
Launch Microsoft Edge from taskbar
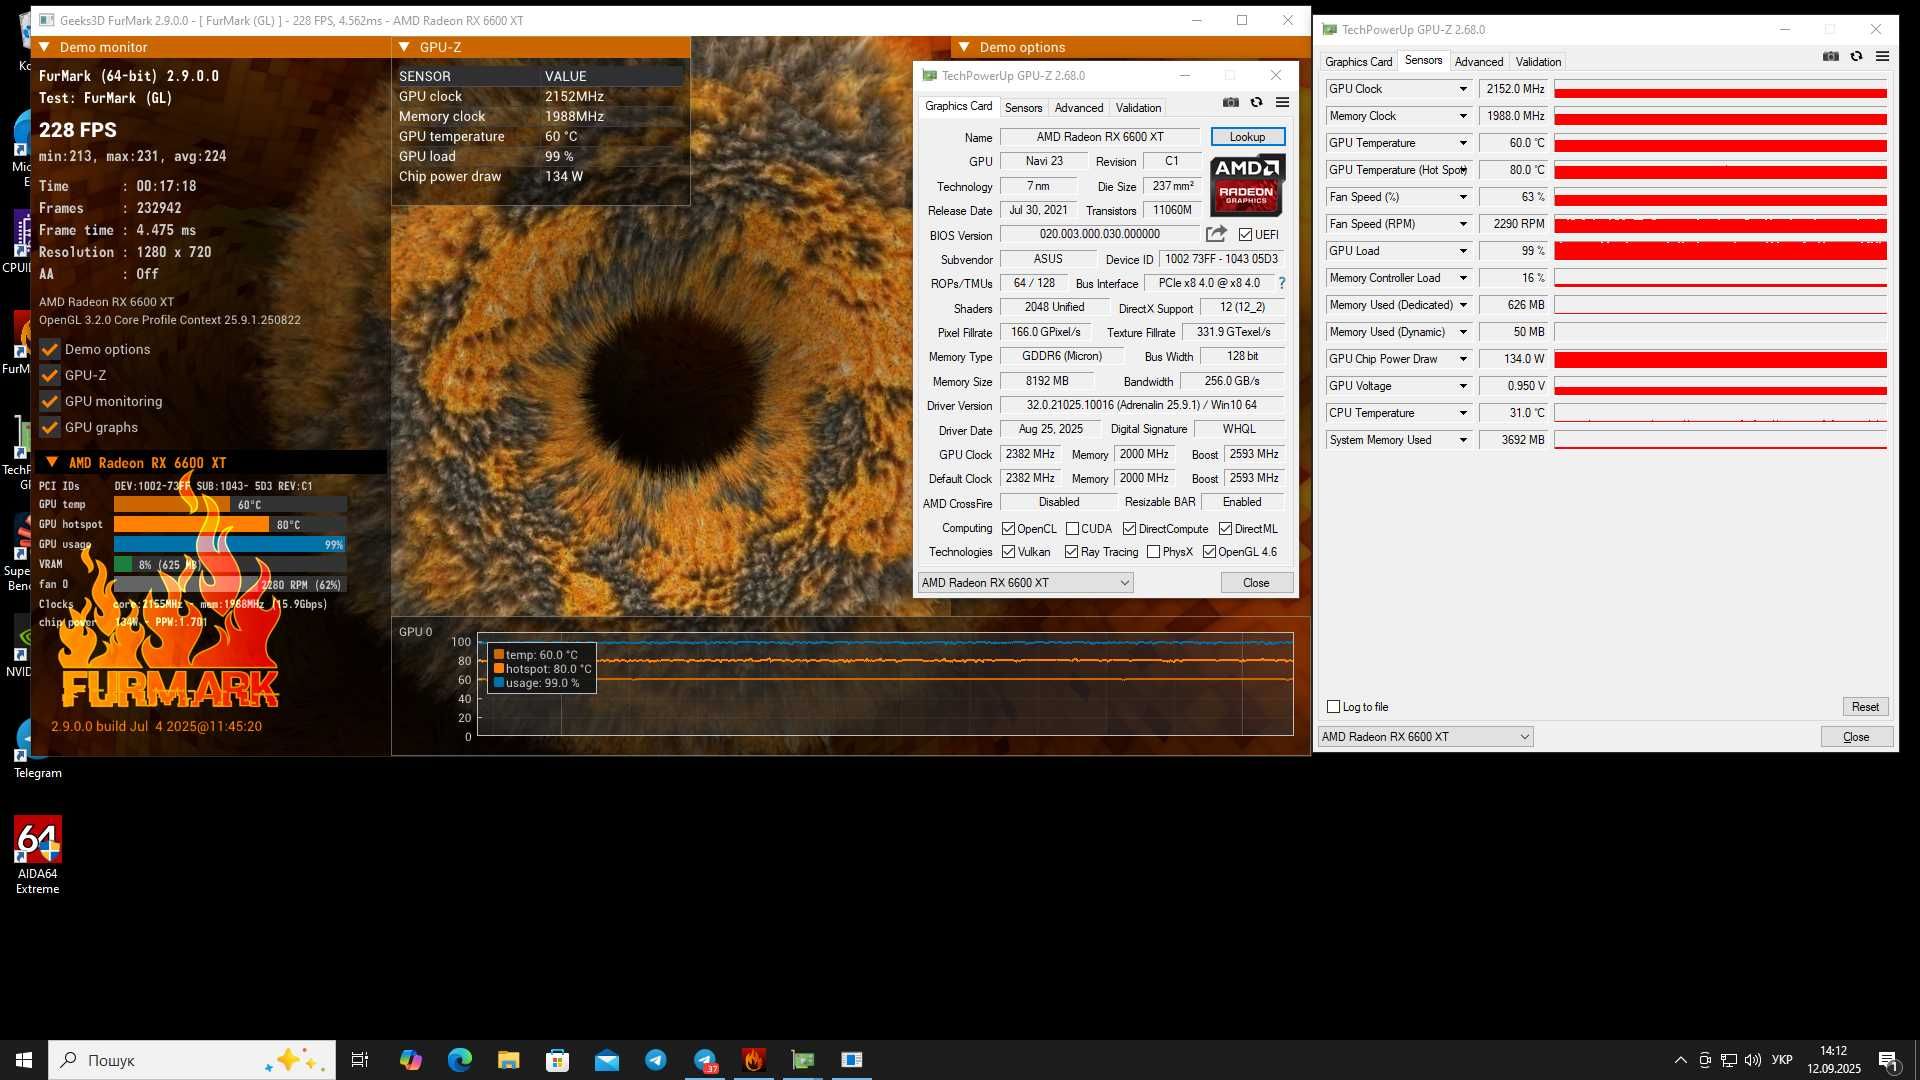coord(459,1060)
